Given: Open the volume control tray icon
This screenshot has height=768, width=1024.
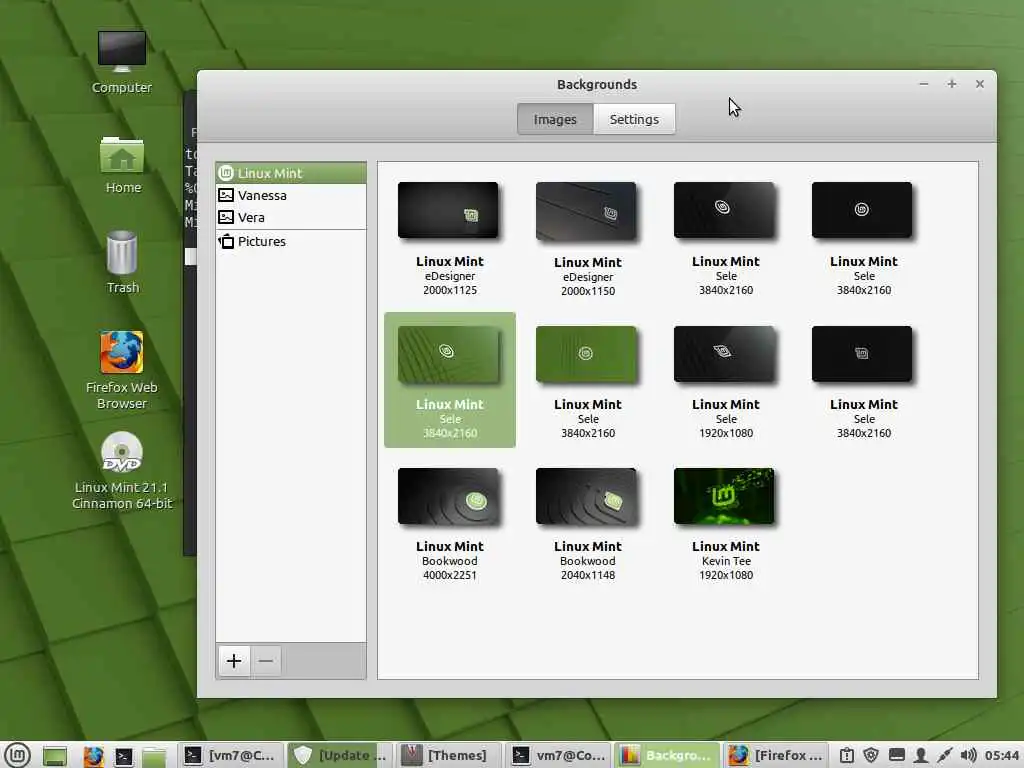Looking at the screenshot, I should [x=968, y=756].
